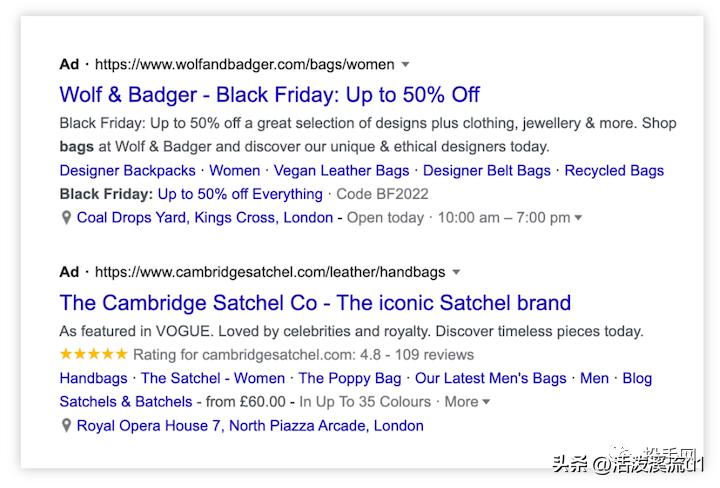
Task: Click the five-star rating for cambridgesatchel.com
Action: click(x=93, y=354)
